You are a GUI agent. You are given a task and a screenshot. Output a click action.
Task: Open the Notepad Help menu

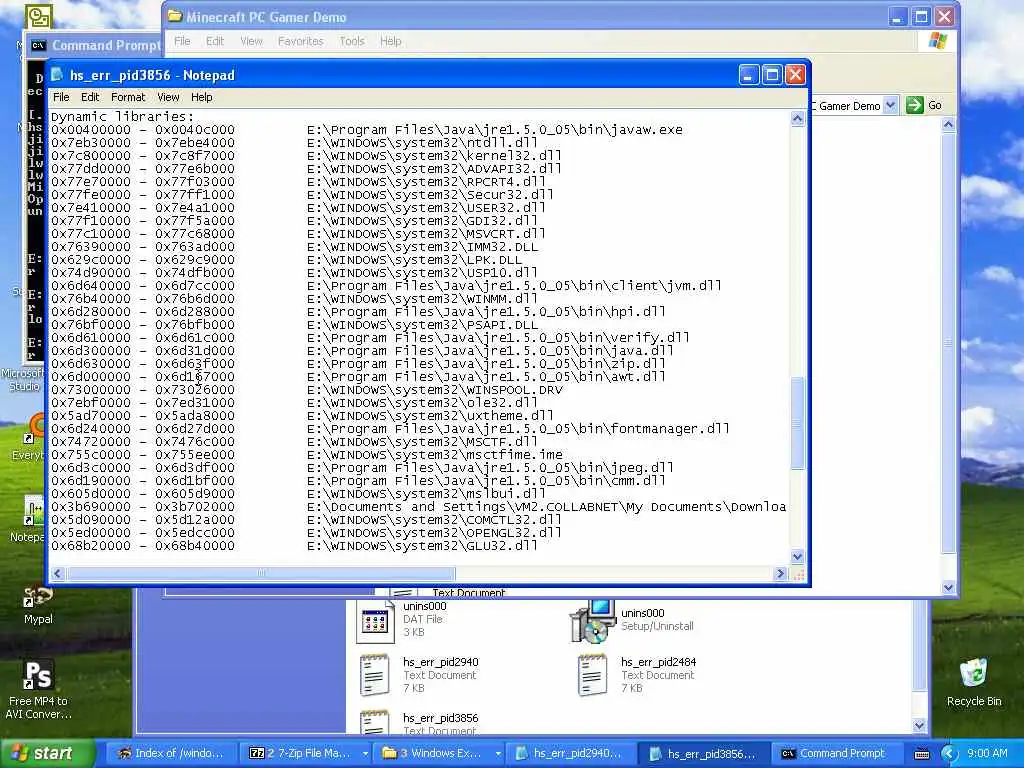(201, 97)
